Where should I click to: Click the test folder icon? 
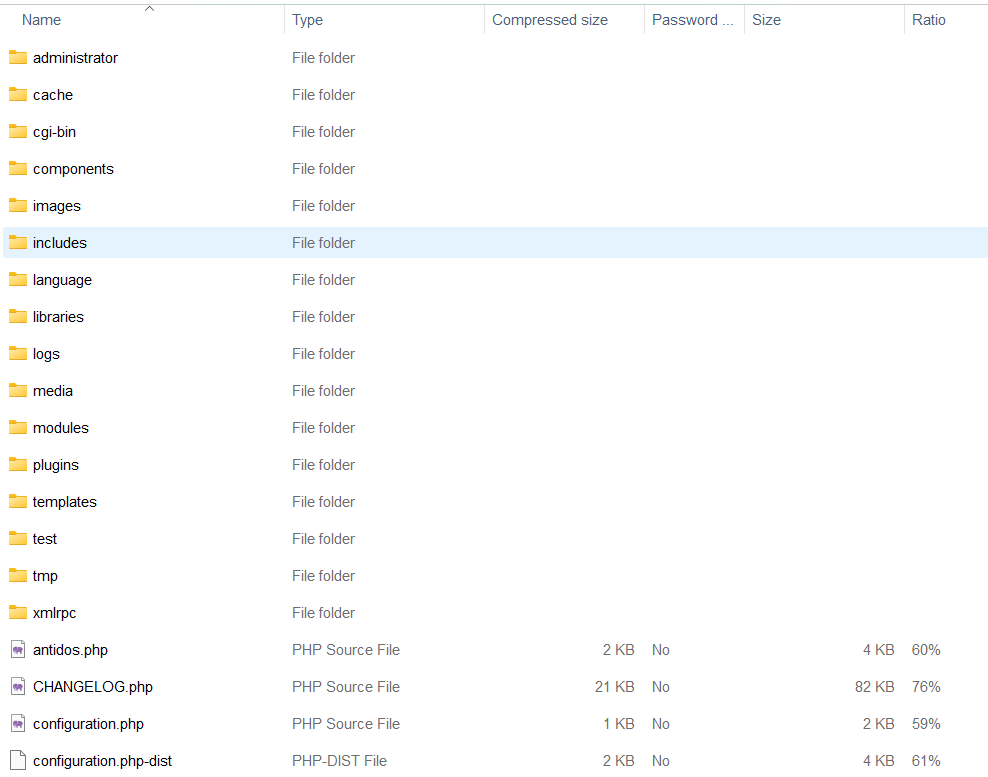point(18,539)
